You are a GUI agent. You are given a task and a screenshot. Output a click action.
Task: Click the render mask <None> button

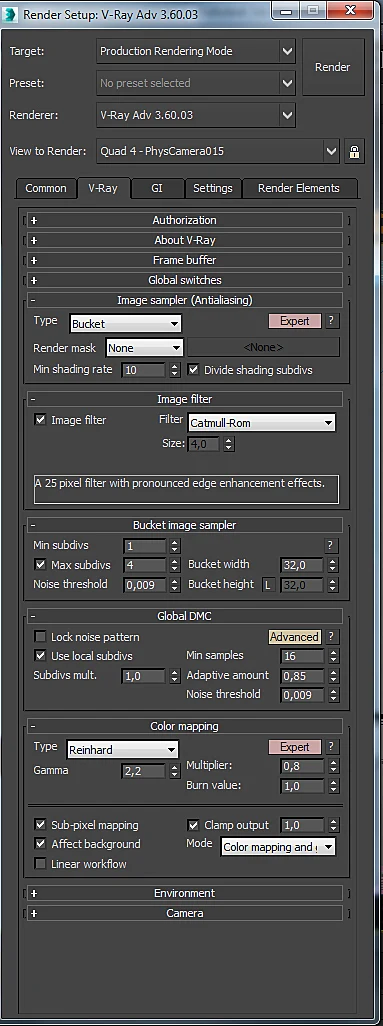pyautogui.click(x=263, y=347)
